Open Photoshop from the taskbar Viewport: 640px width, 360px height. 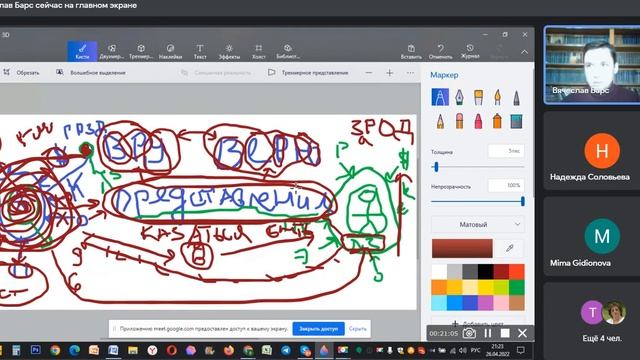(36, 350)
